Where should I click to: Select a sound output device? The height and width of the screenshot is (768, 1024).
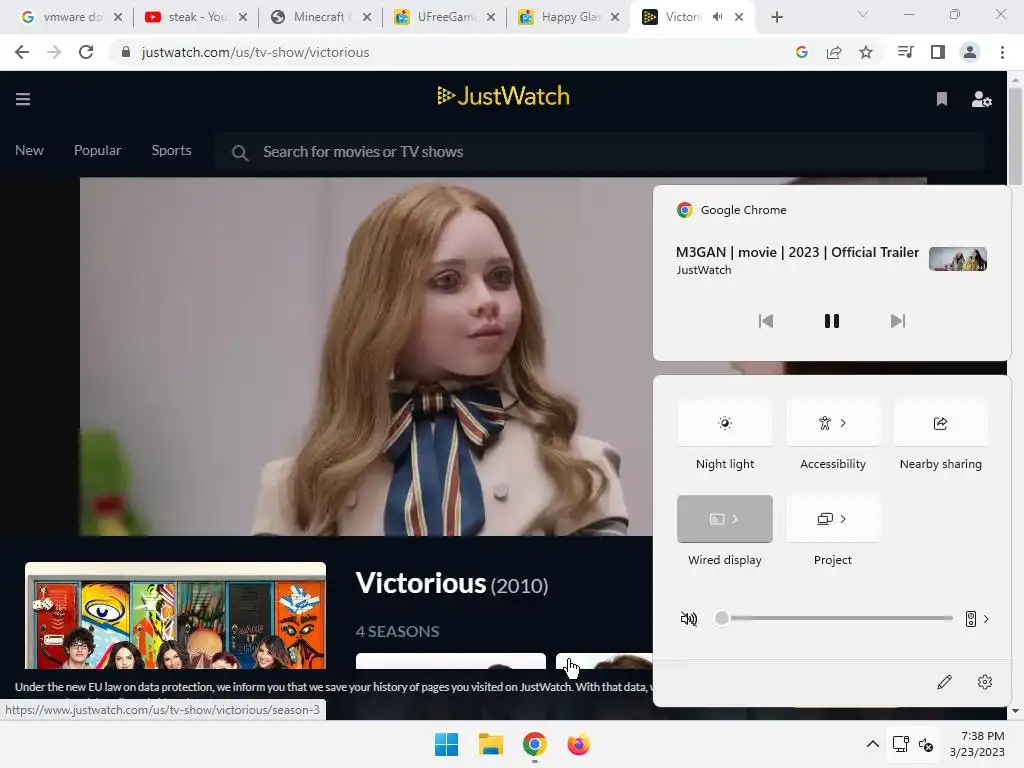click(977, 618)
